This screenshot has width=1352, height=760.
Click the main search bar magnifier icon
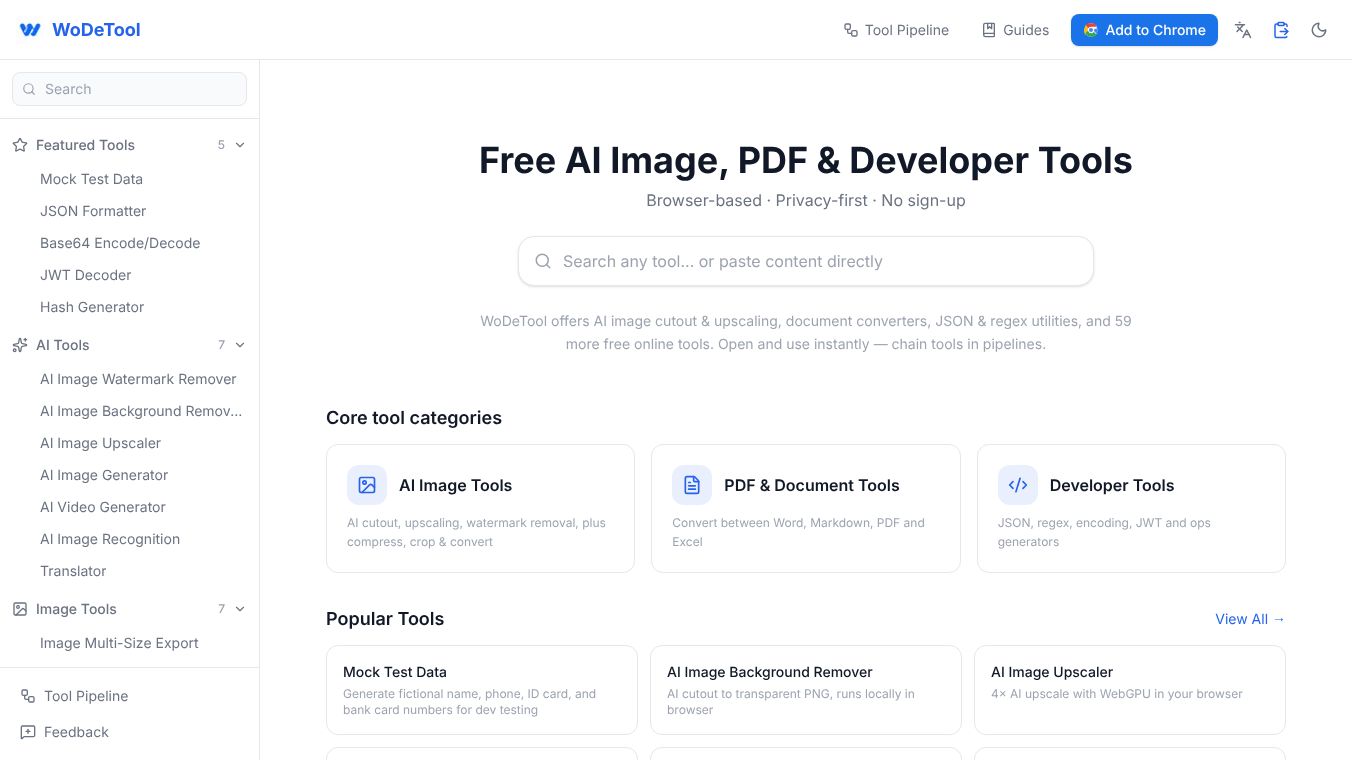click(x=543, y=261)
